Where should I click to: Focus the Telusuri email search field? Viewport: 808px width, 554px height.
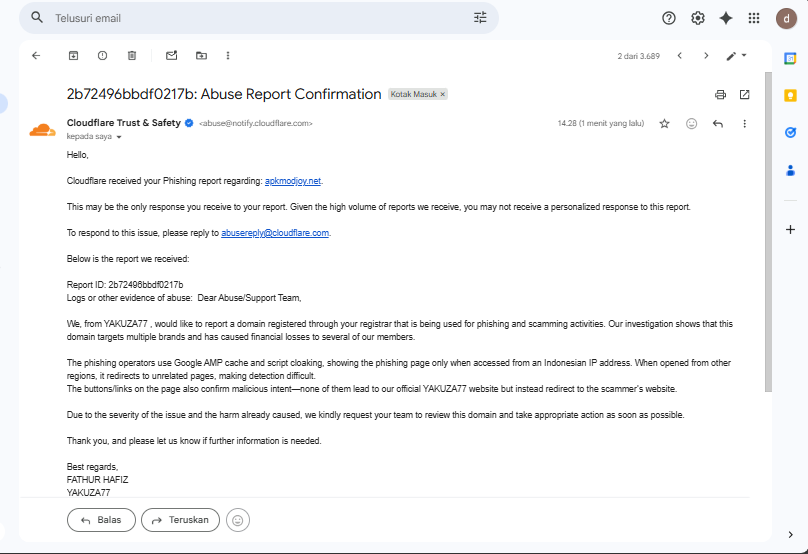[x=258, y=18]
